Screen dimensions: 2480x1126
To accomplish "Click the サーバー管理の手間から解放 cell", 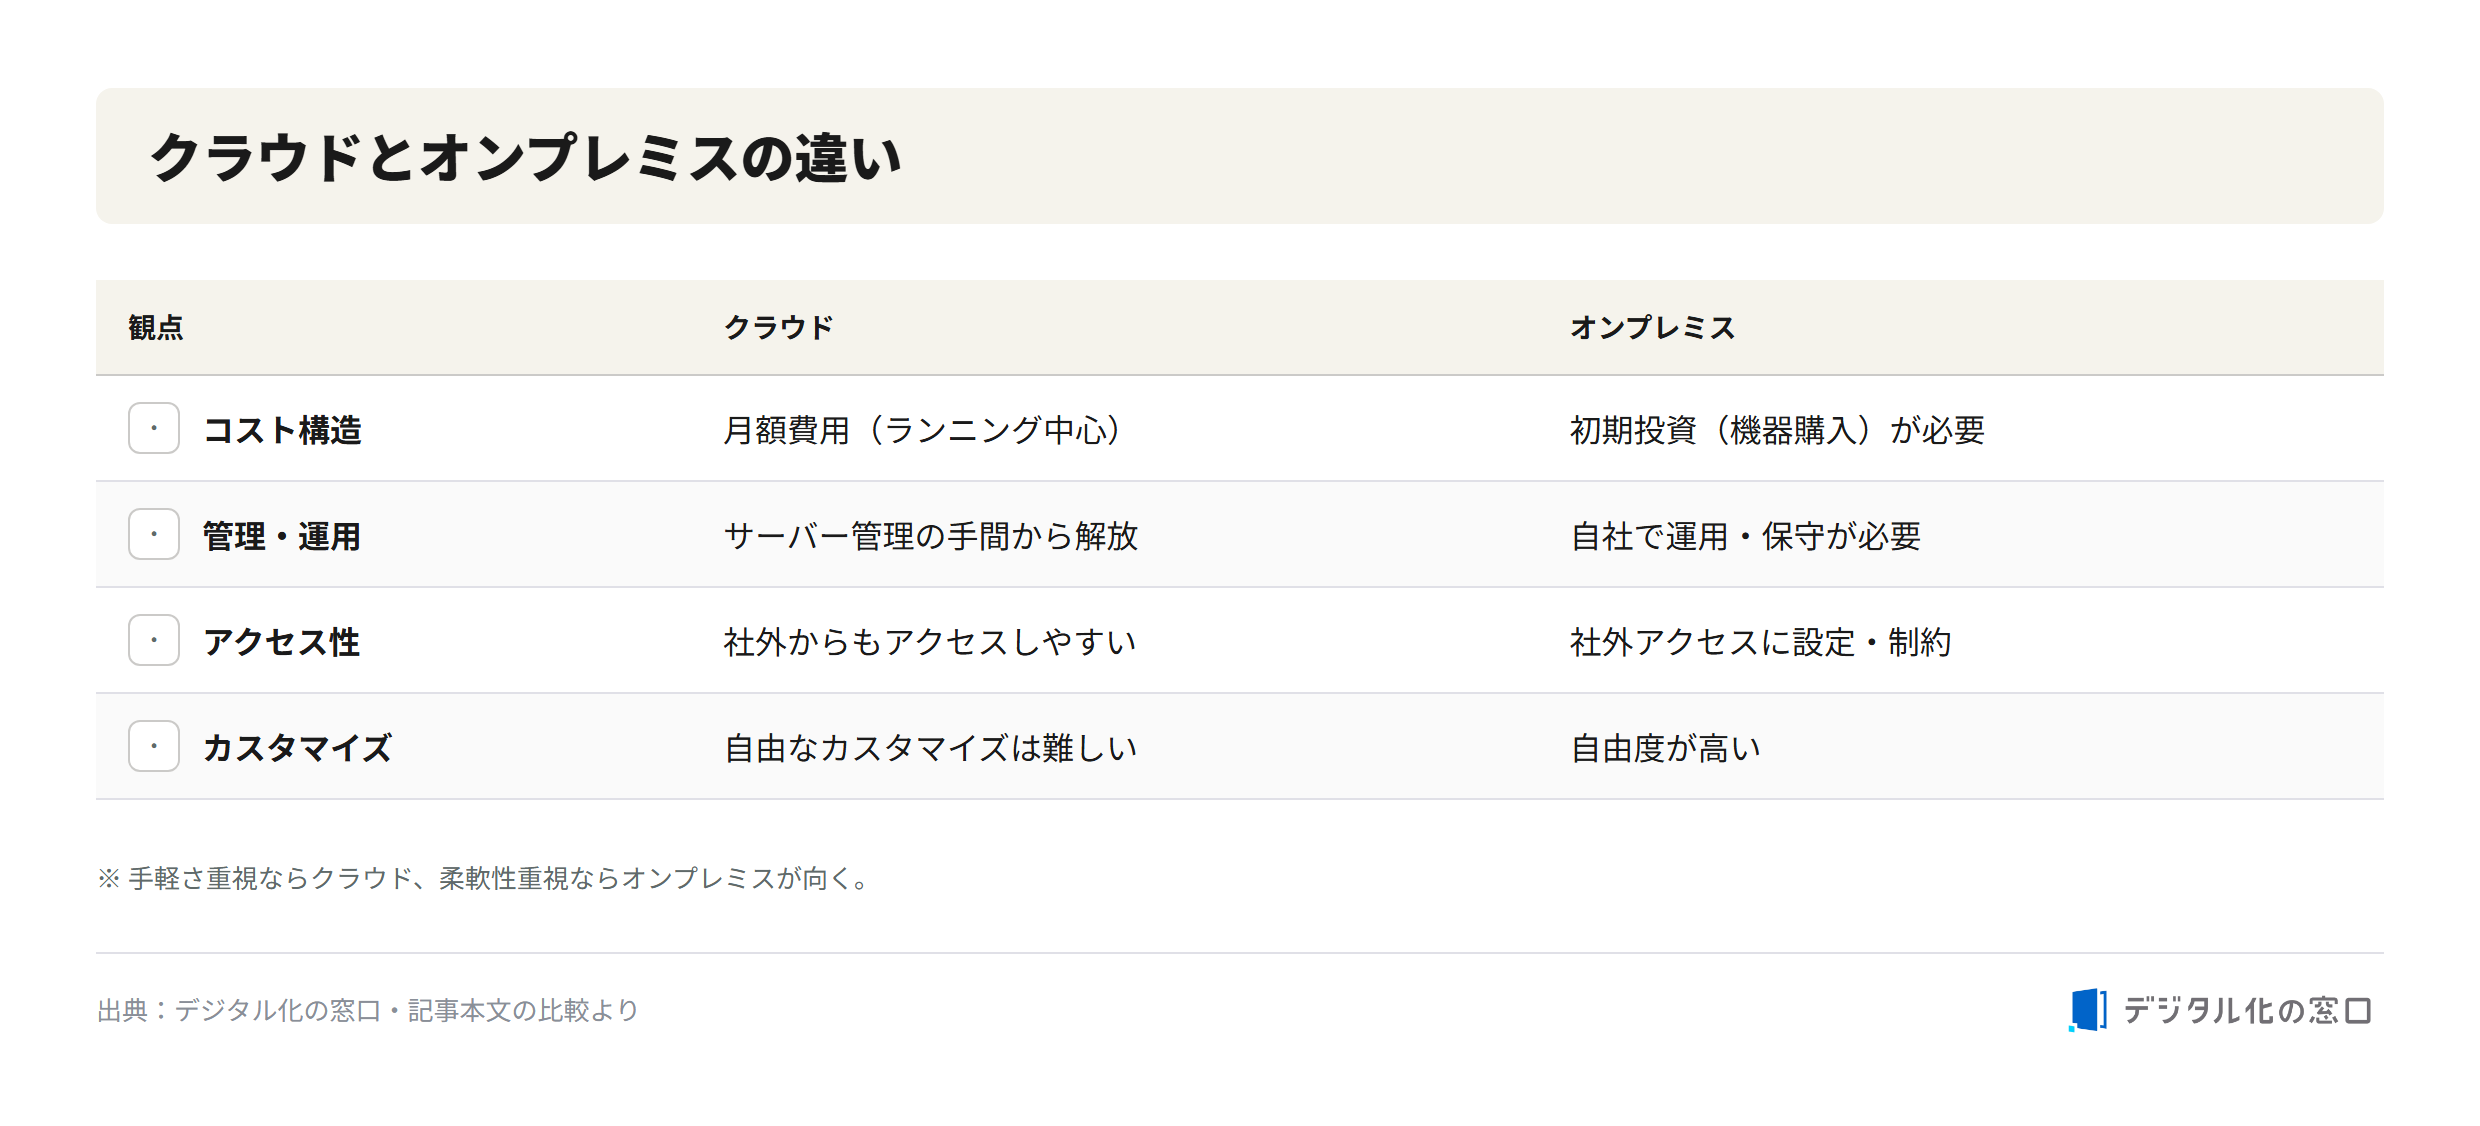I will (931, 536).
